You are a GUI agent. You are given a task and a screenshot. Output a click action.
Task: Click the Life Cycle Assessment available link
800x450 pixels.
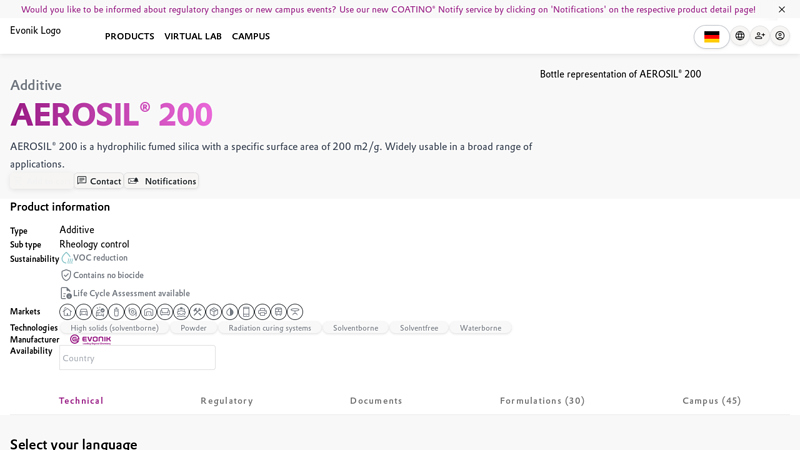[130, 294]
